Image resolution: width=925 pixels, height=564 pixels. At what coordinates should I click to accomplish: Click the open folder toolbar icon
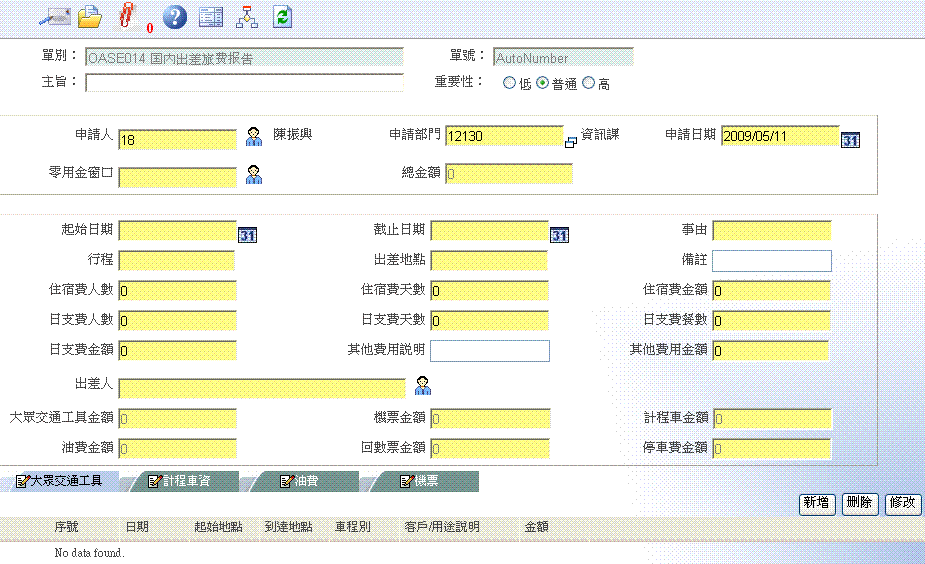[90, 16]
